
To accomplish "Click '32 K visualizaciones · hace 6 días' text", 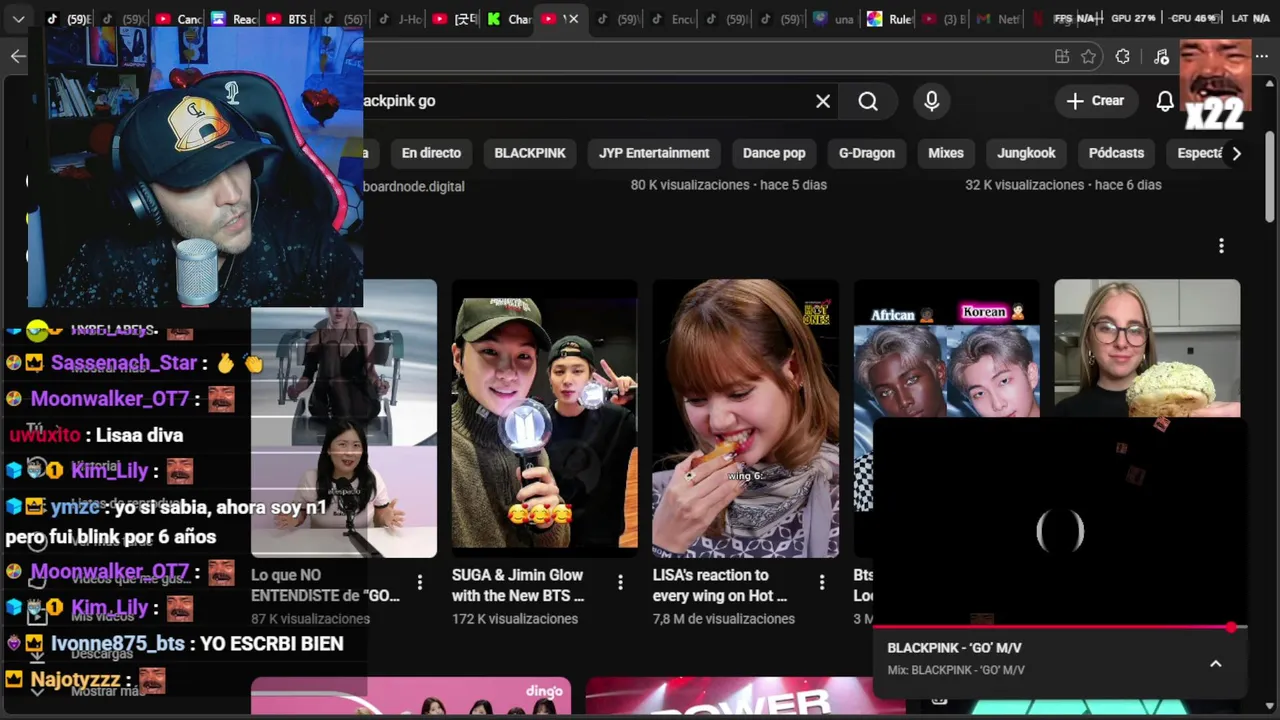I will [x=1063, y=185].
